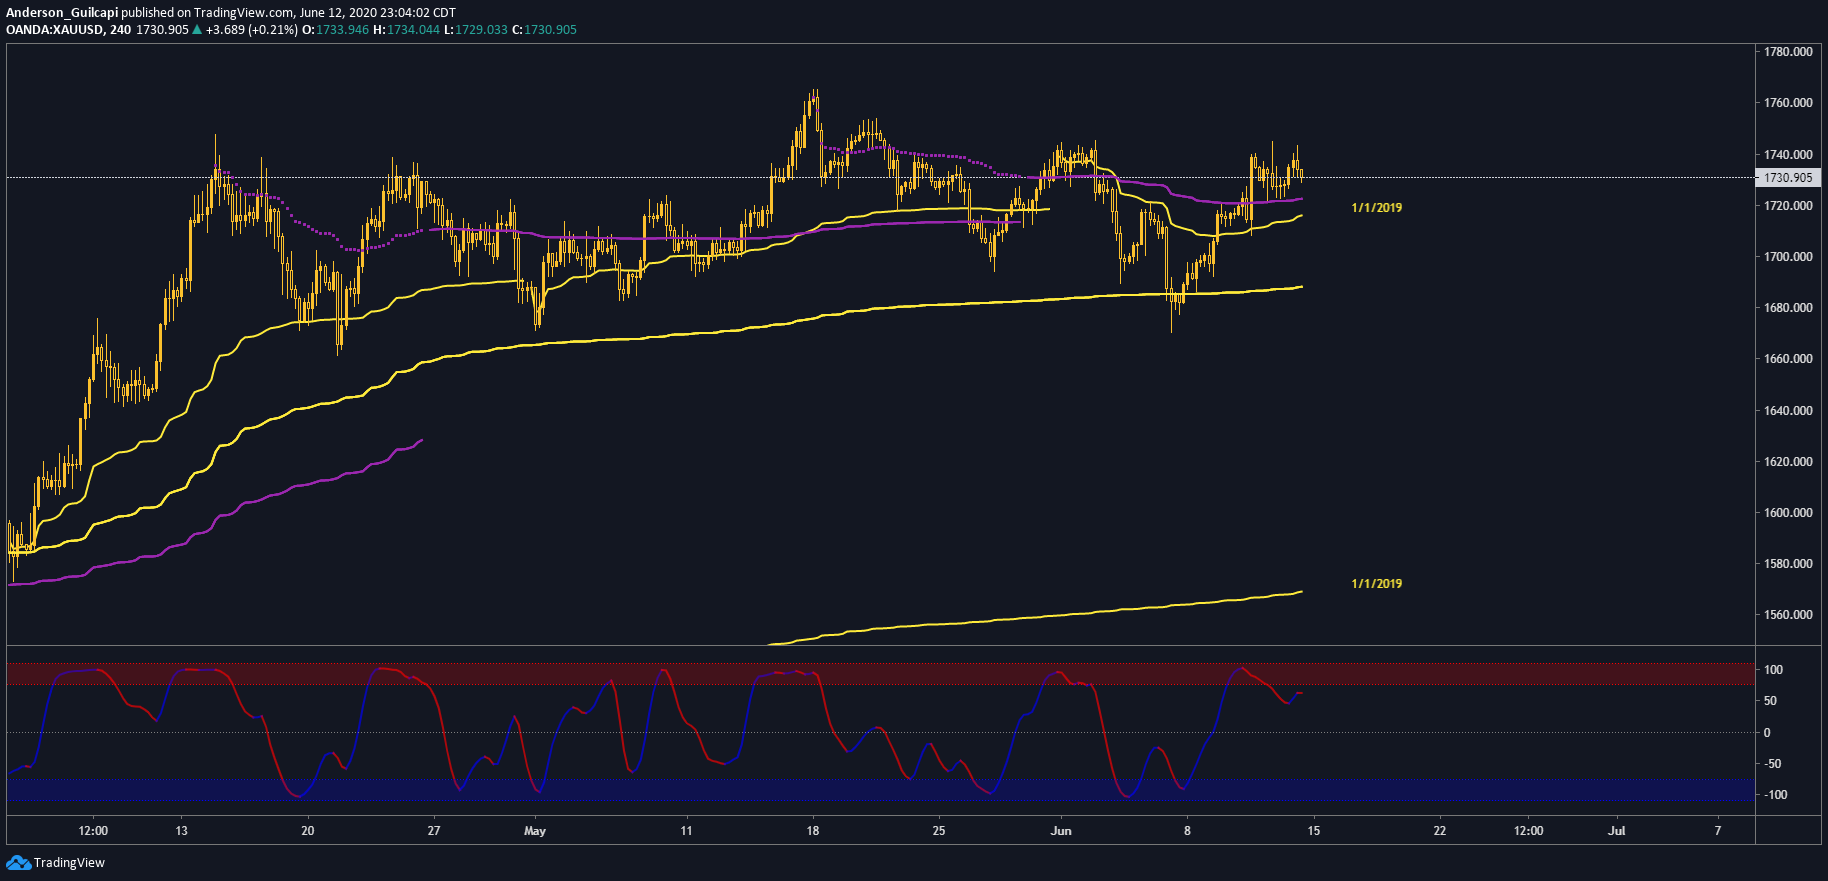Click the Anderson_Guilcapi author name
This screenshot has height=881, width=1828.
click(x=62, y=13)
